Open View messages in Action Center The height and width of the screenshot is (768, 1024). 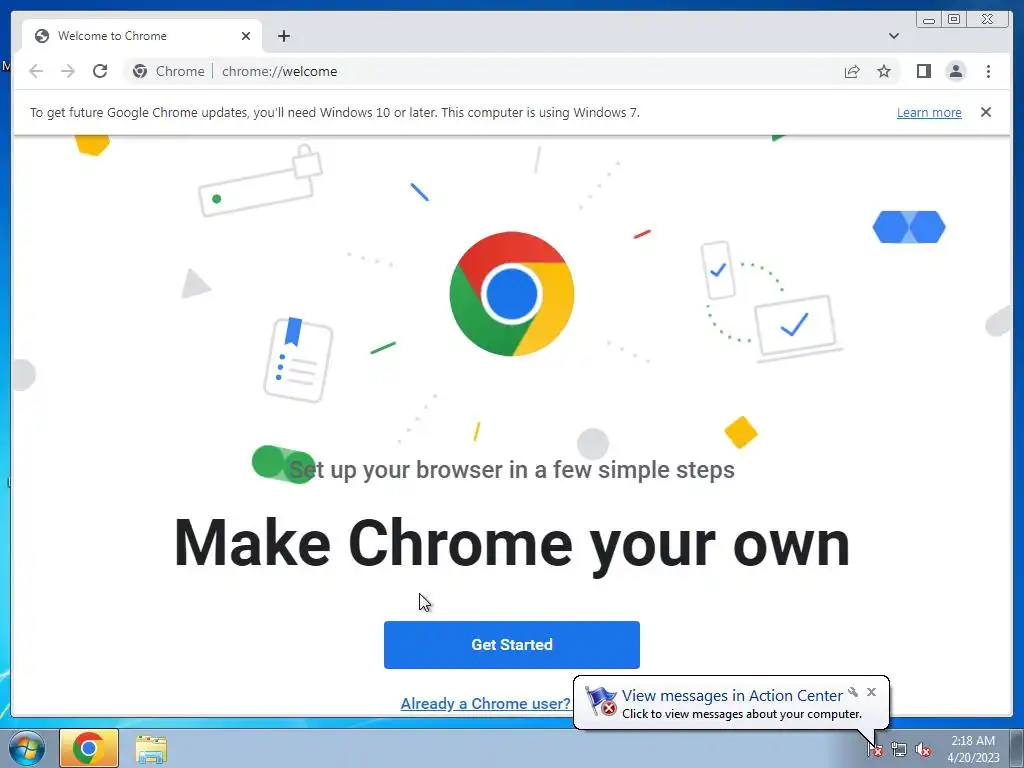click(732, 696)
